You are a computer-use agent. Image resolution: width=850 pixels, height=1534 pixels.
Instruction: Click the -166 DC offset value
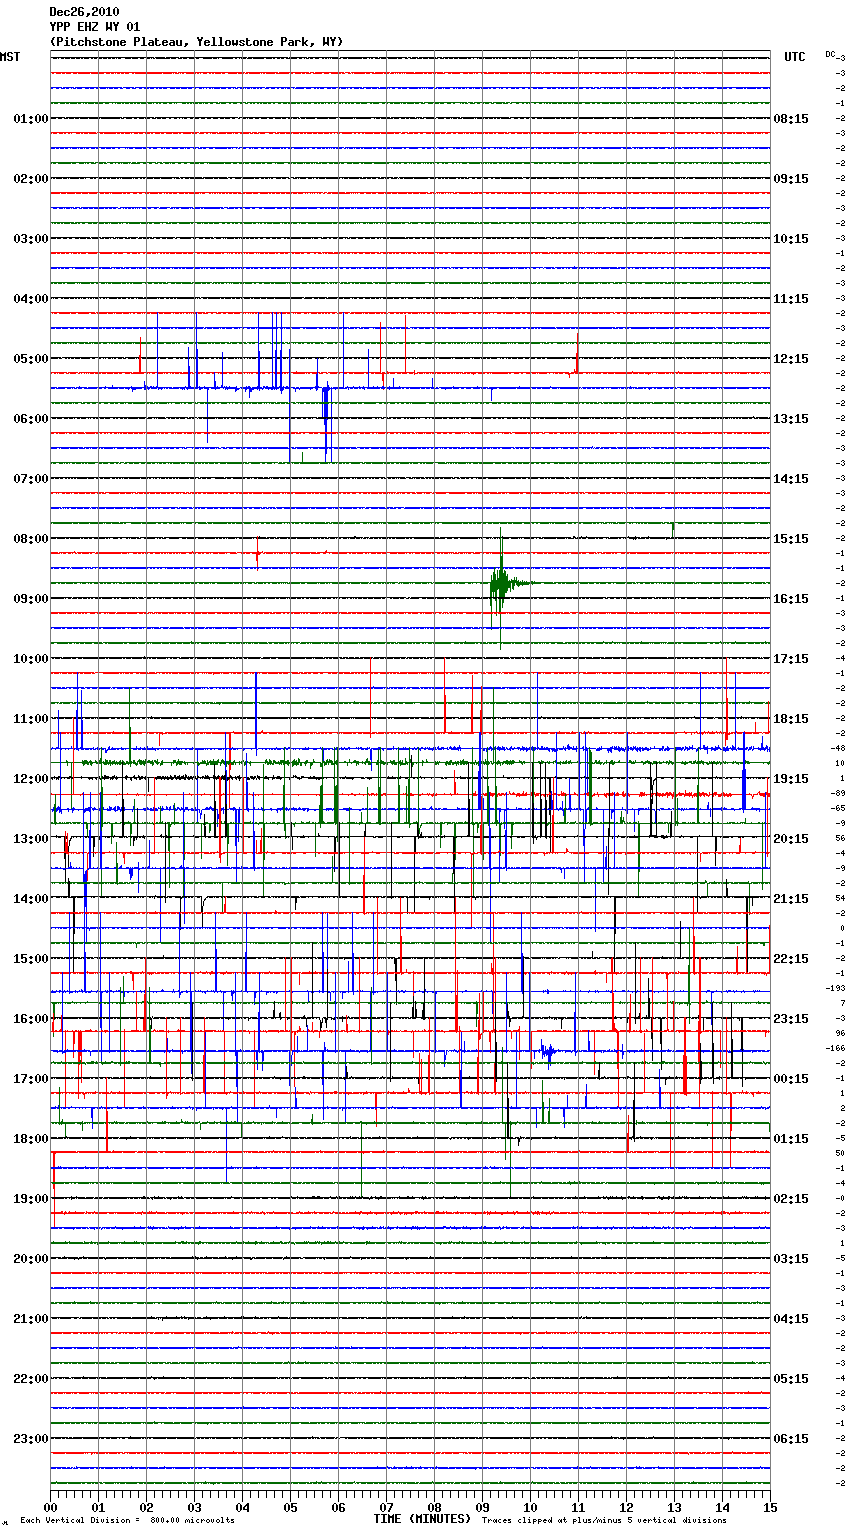[836, 1048]
